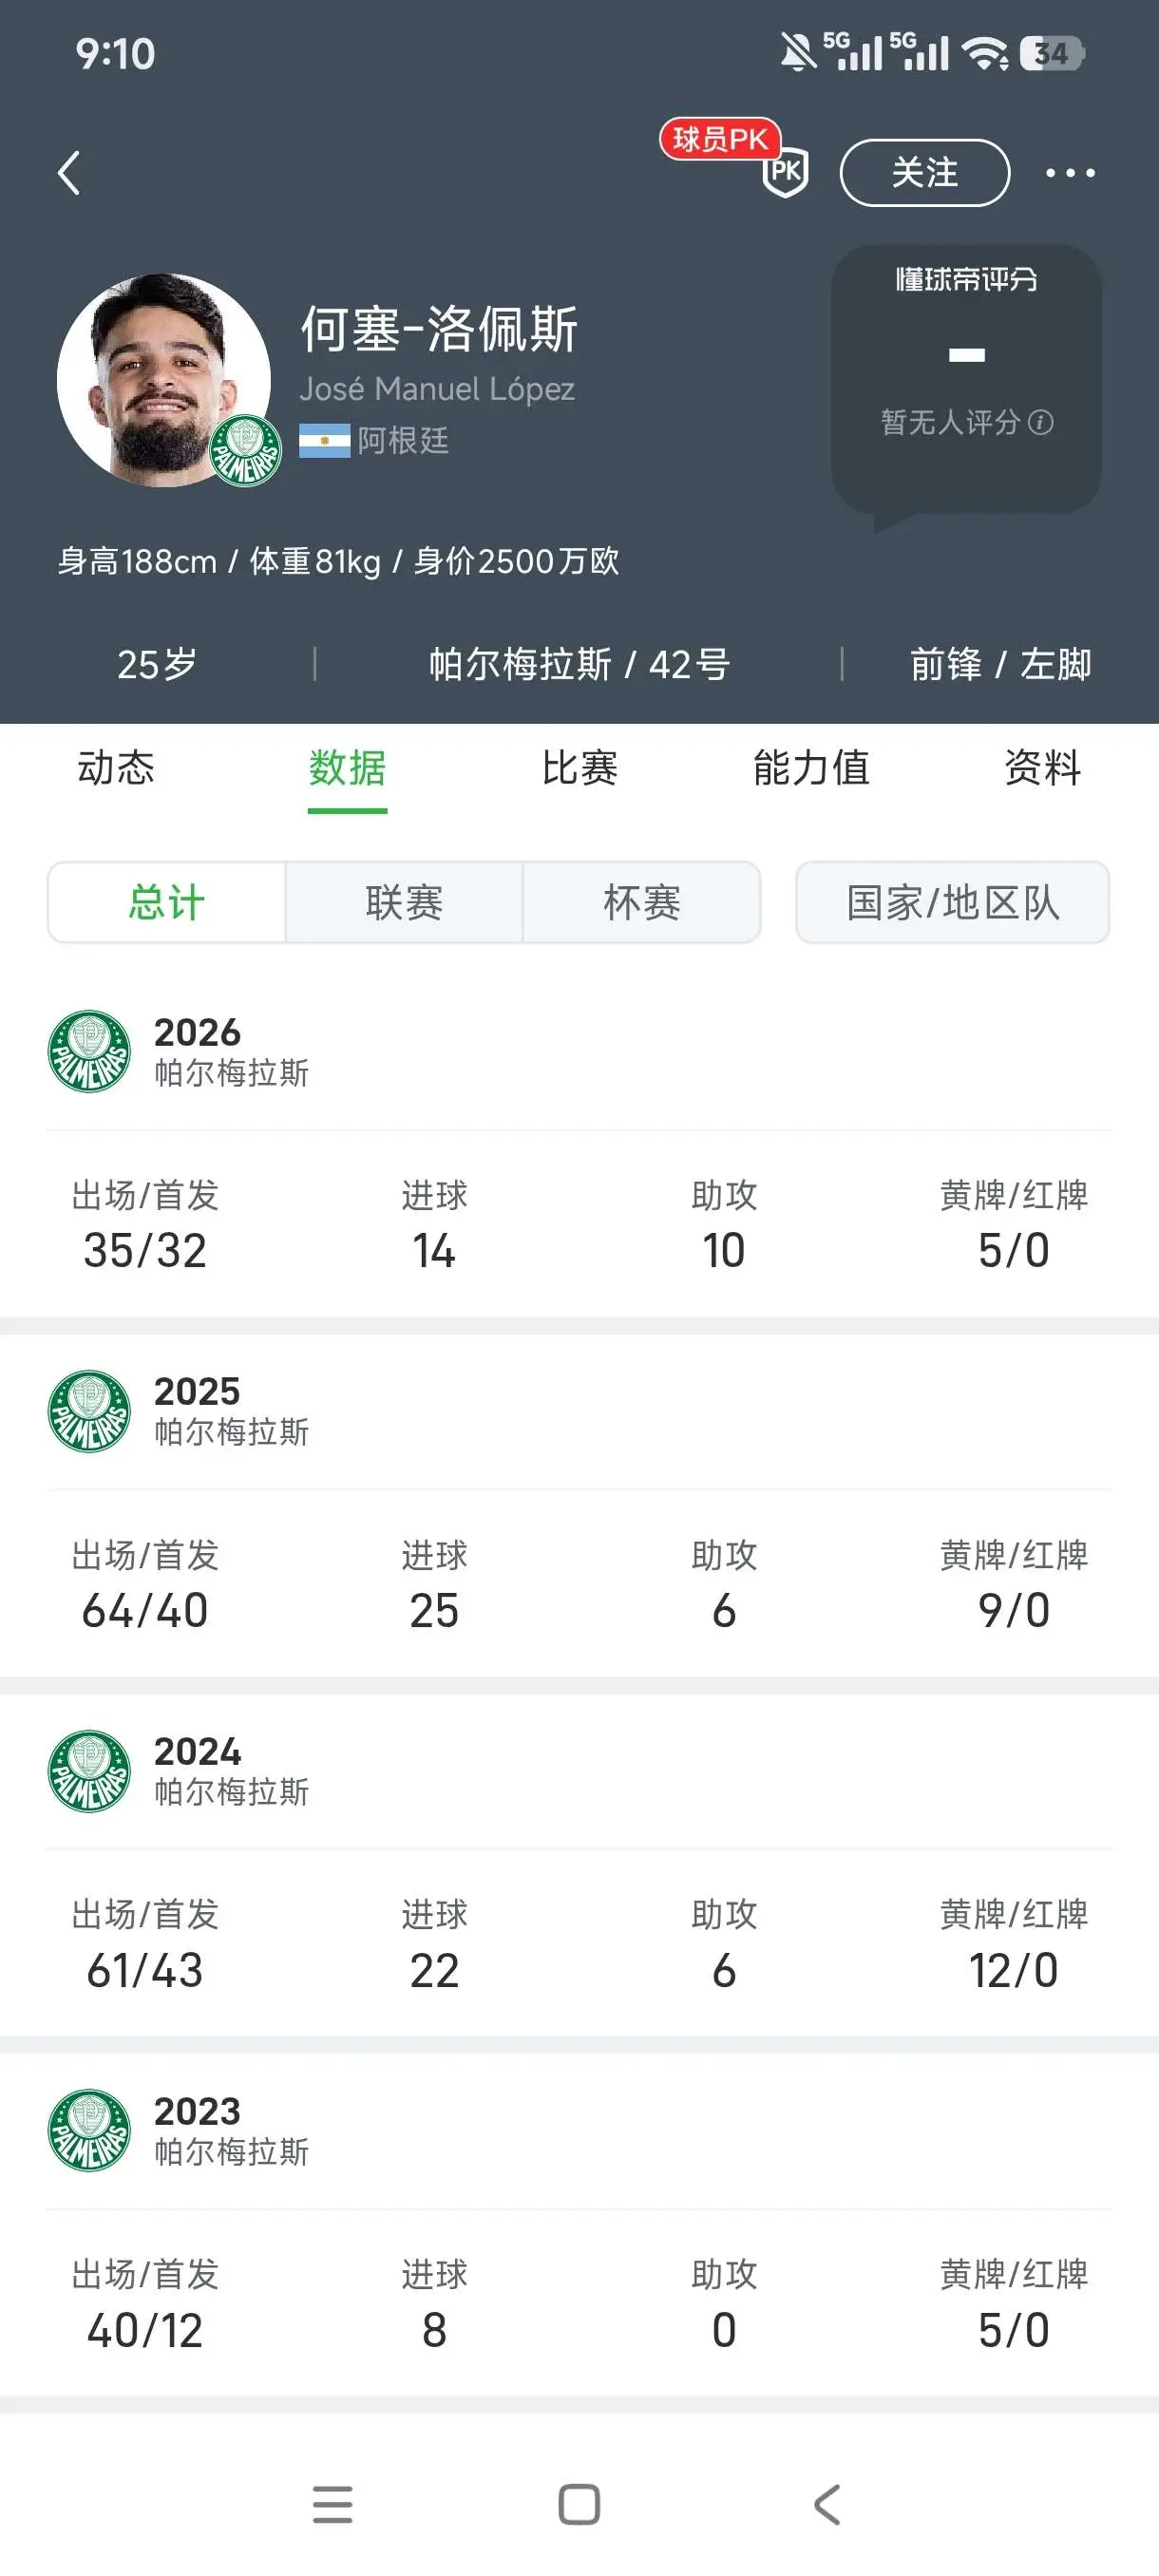Open the 2026 season Palmeiras crest

[89, 1051]
